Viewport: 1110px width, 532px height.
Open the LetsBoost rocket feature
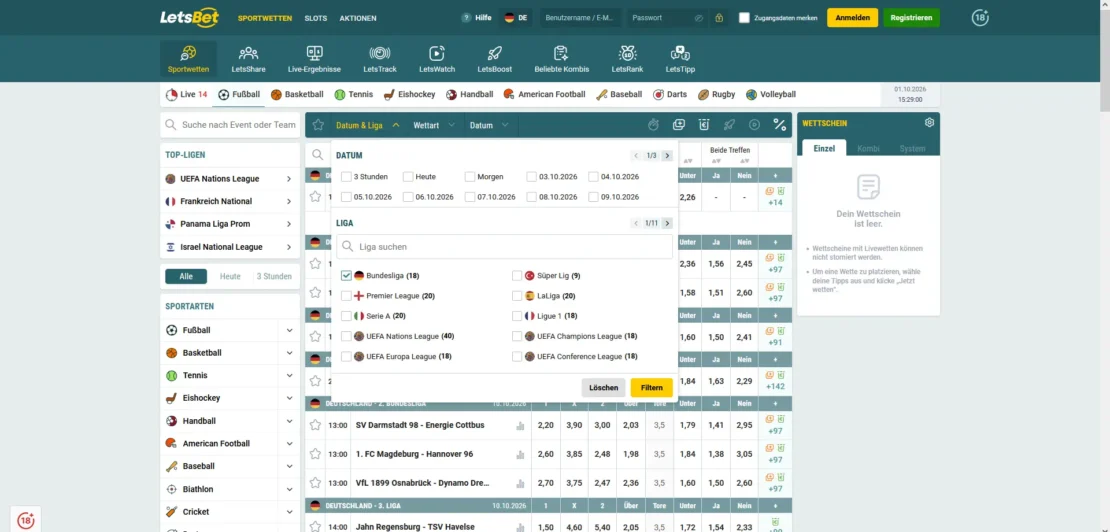pyautogui.click(x=495, y=59)
